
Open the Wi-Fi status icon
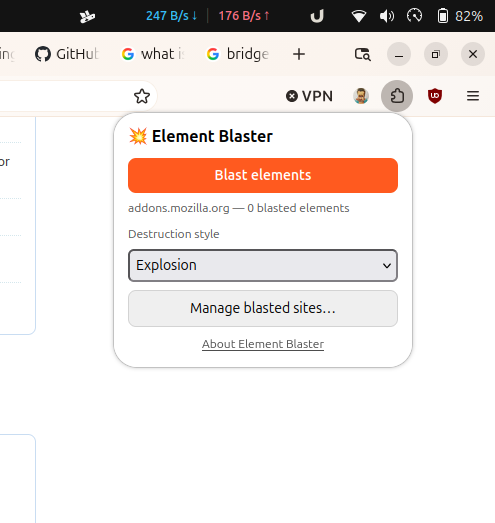(359, 16)
